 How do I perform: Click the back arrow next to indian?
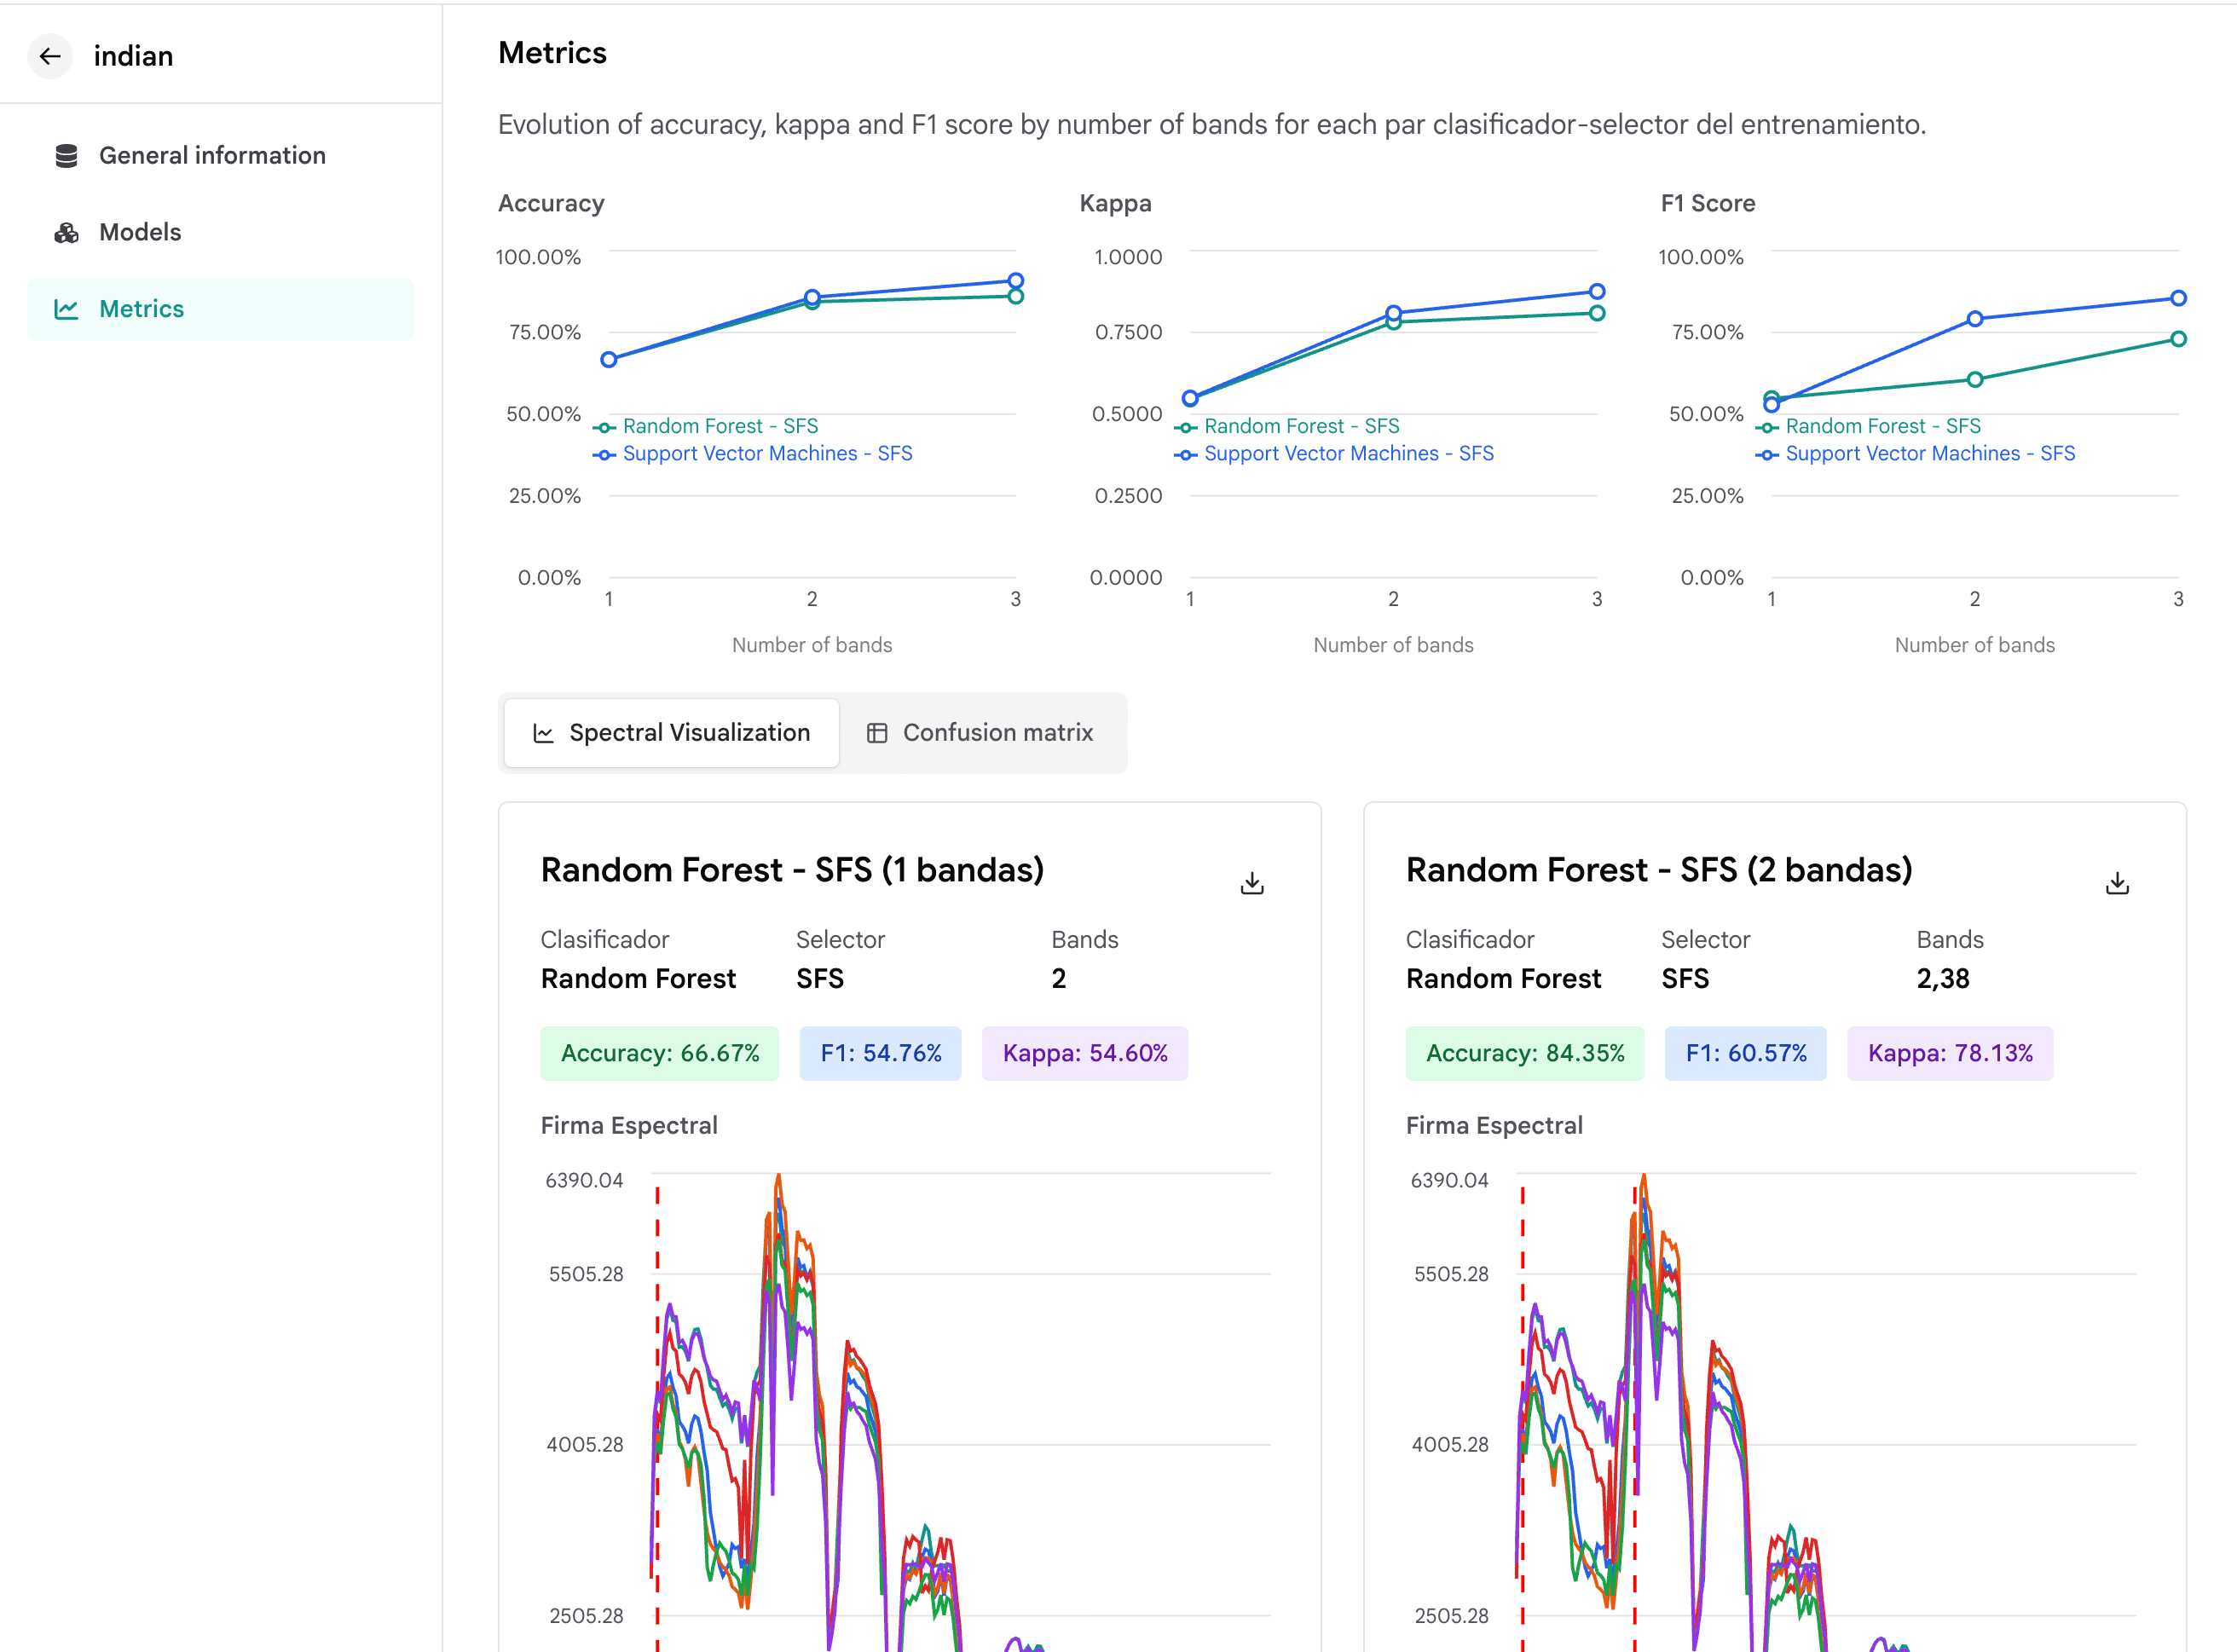tap(50, 56)
